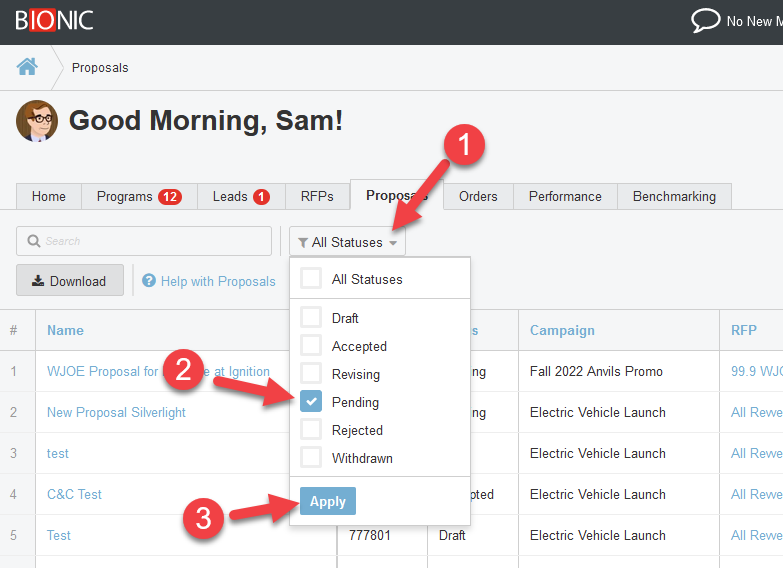783x568 pixels.
Task: Open the All Statuses filter dropdown
Action: (x=348, y=242)
